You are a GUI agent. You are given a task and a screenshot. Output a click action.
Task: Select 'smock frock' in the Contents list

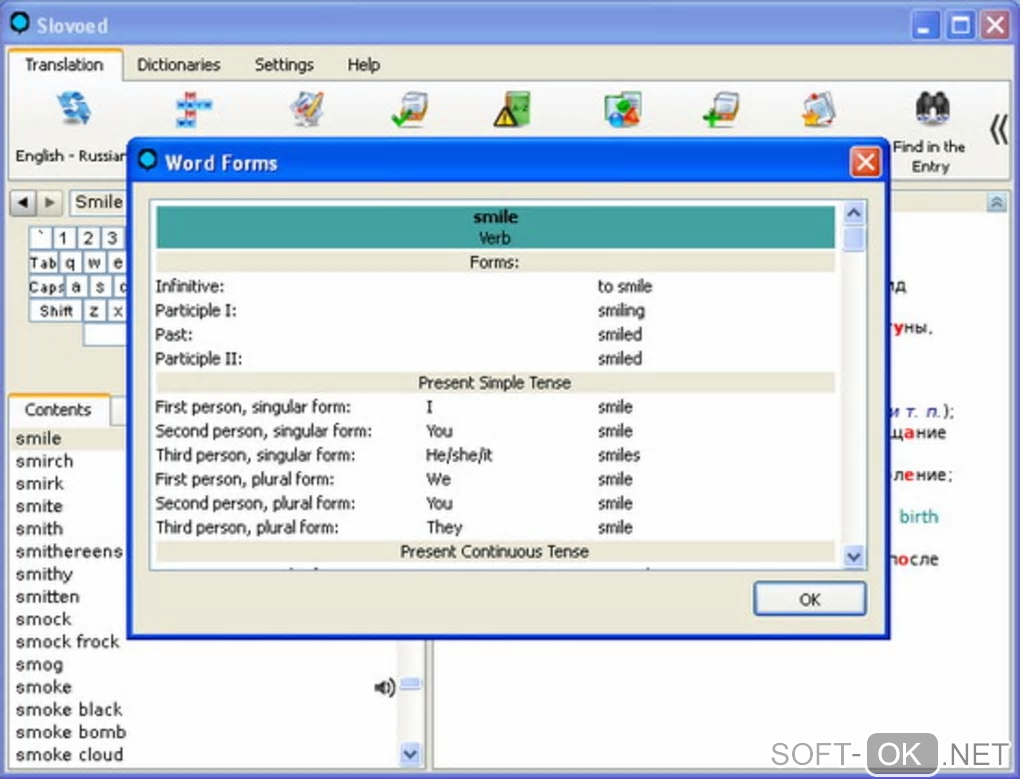[x=67, y=642]
